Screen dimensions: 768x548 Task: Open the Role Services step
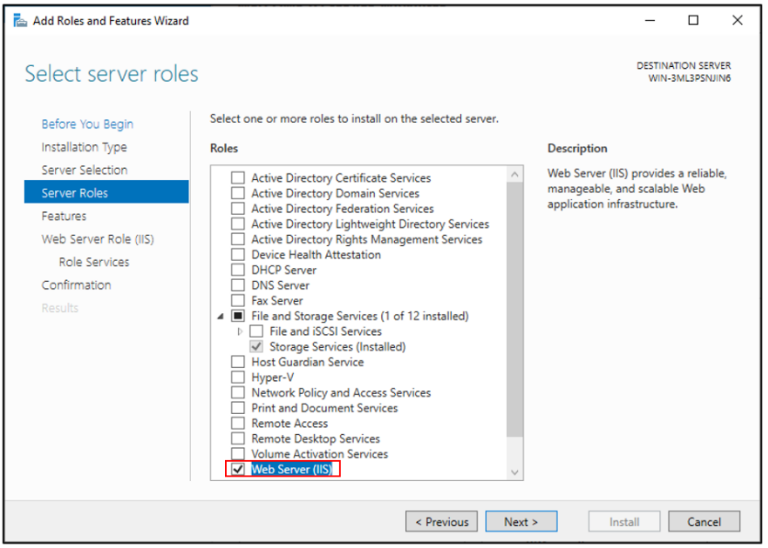94,262
